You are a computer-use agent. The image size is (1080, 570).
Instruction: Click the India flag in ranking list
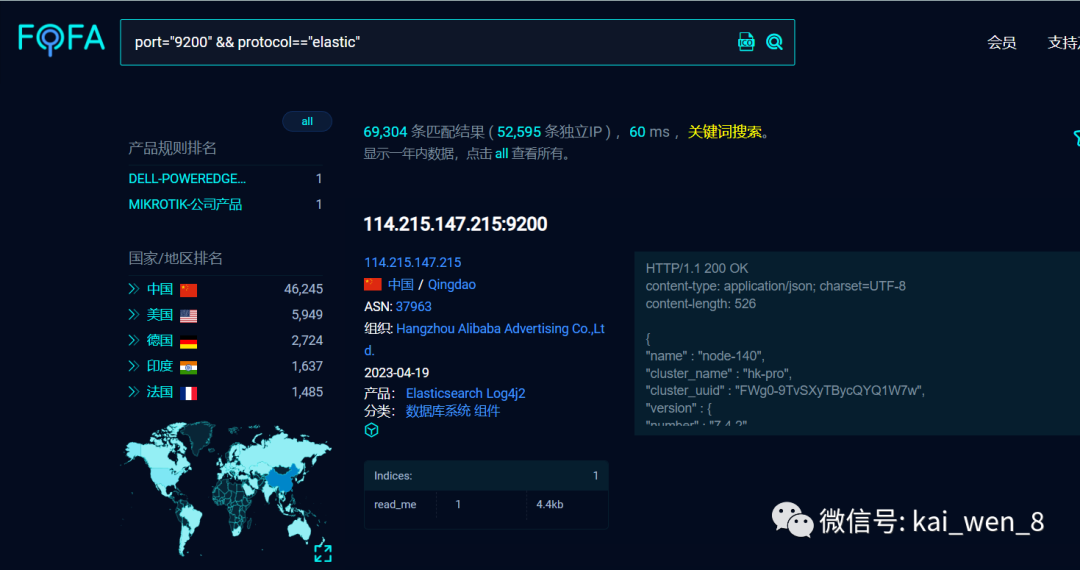(189, 368)
